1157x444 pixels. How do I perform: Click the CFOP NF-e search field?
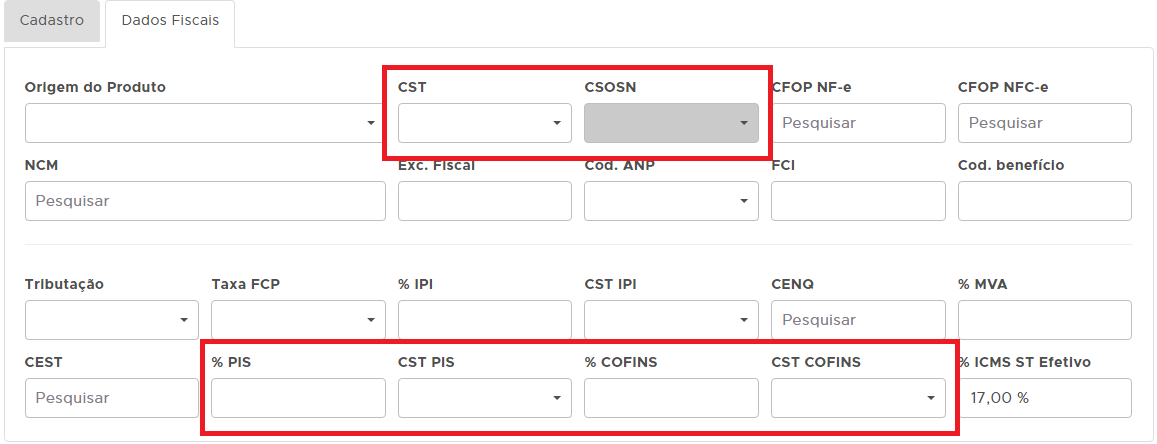point(858,123)
